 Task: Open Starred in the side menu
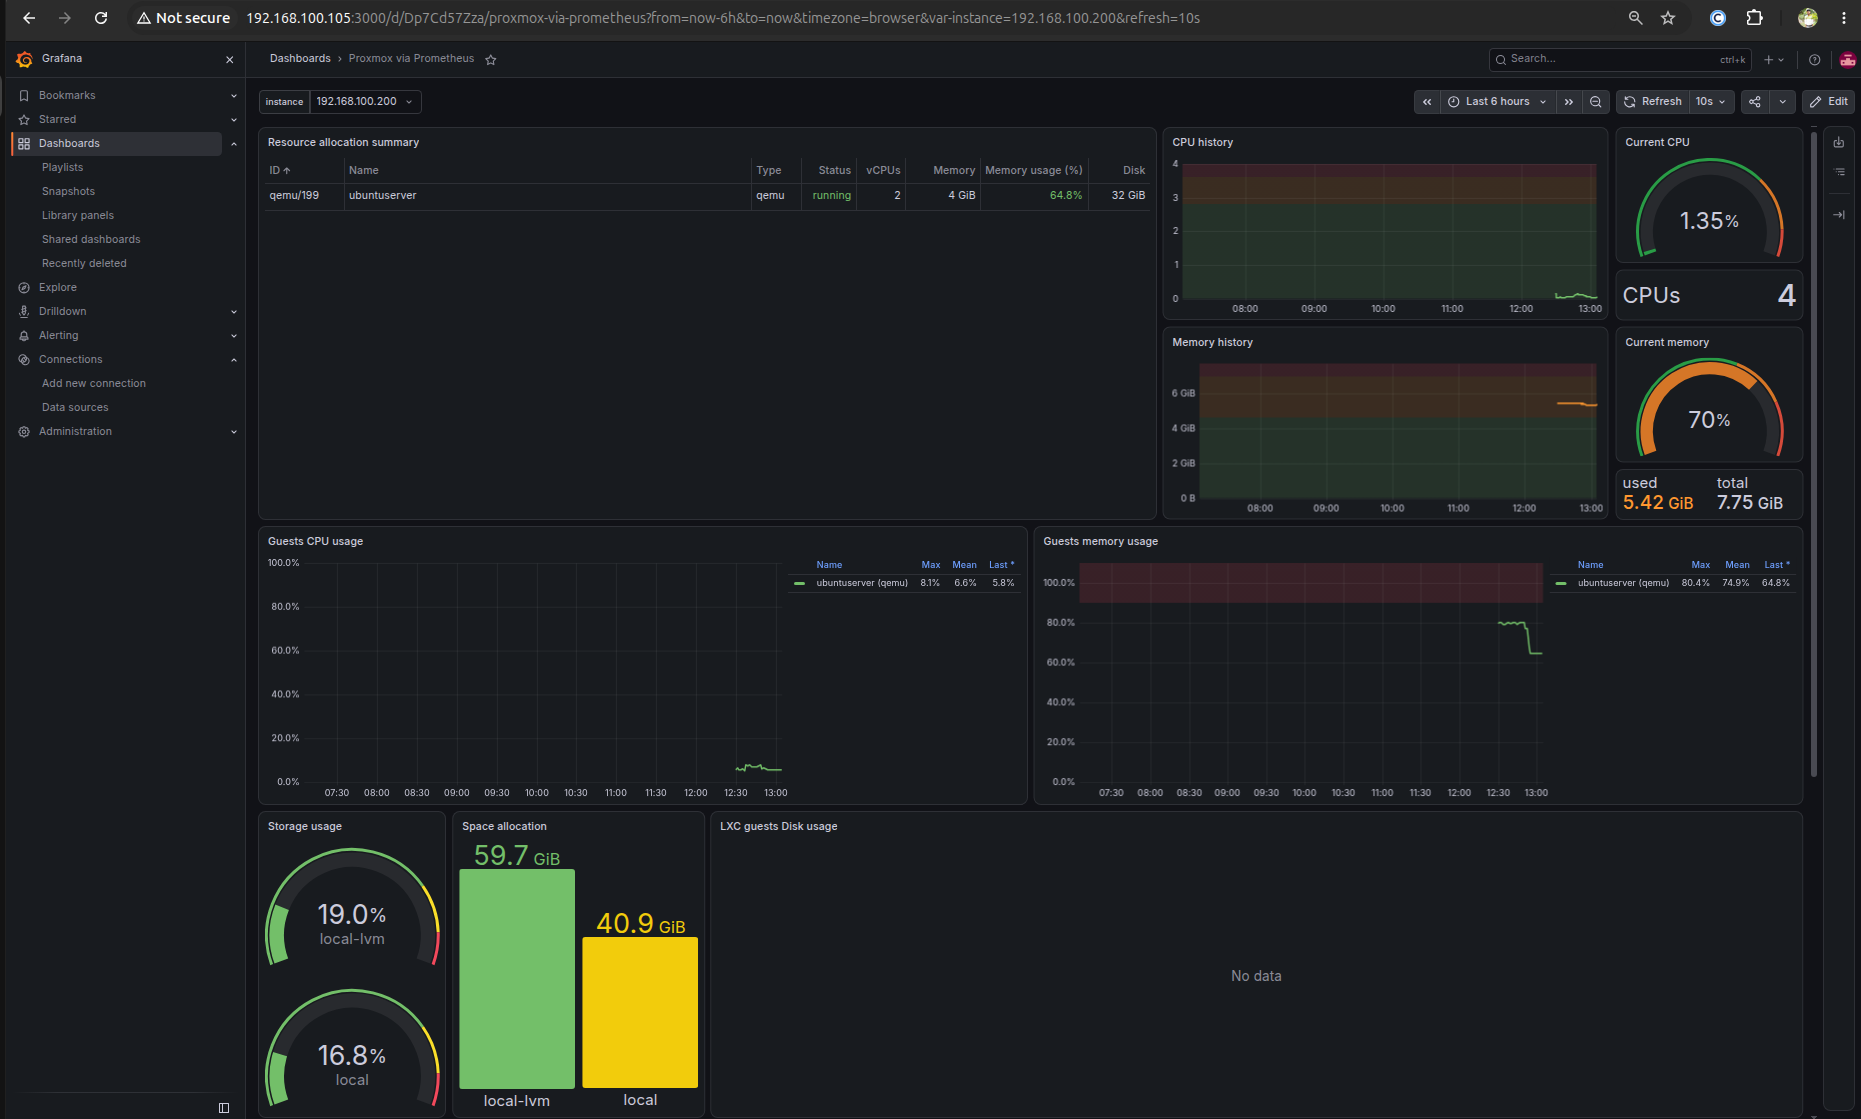[x=57, y=120]
